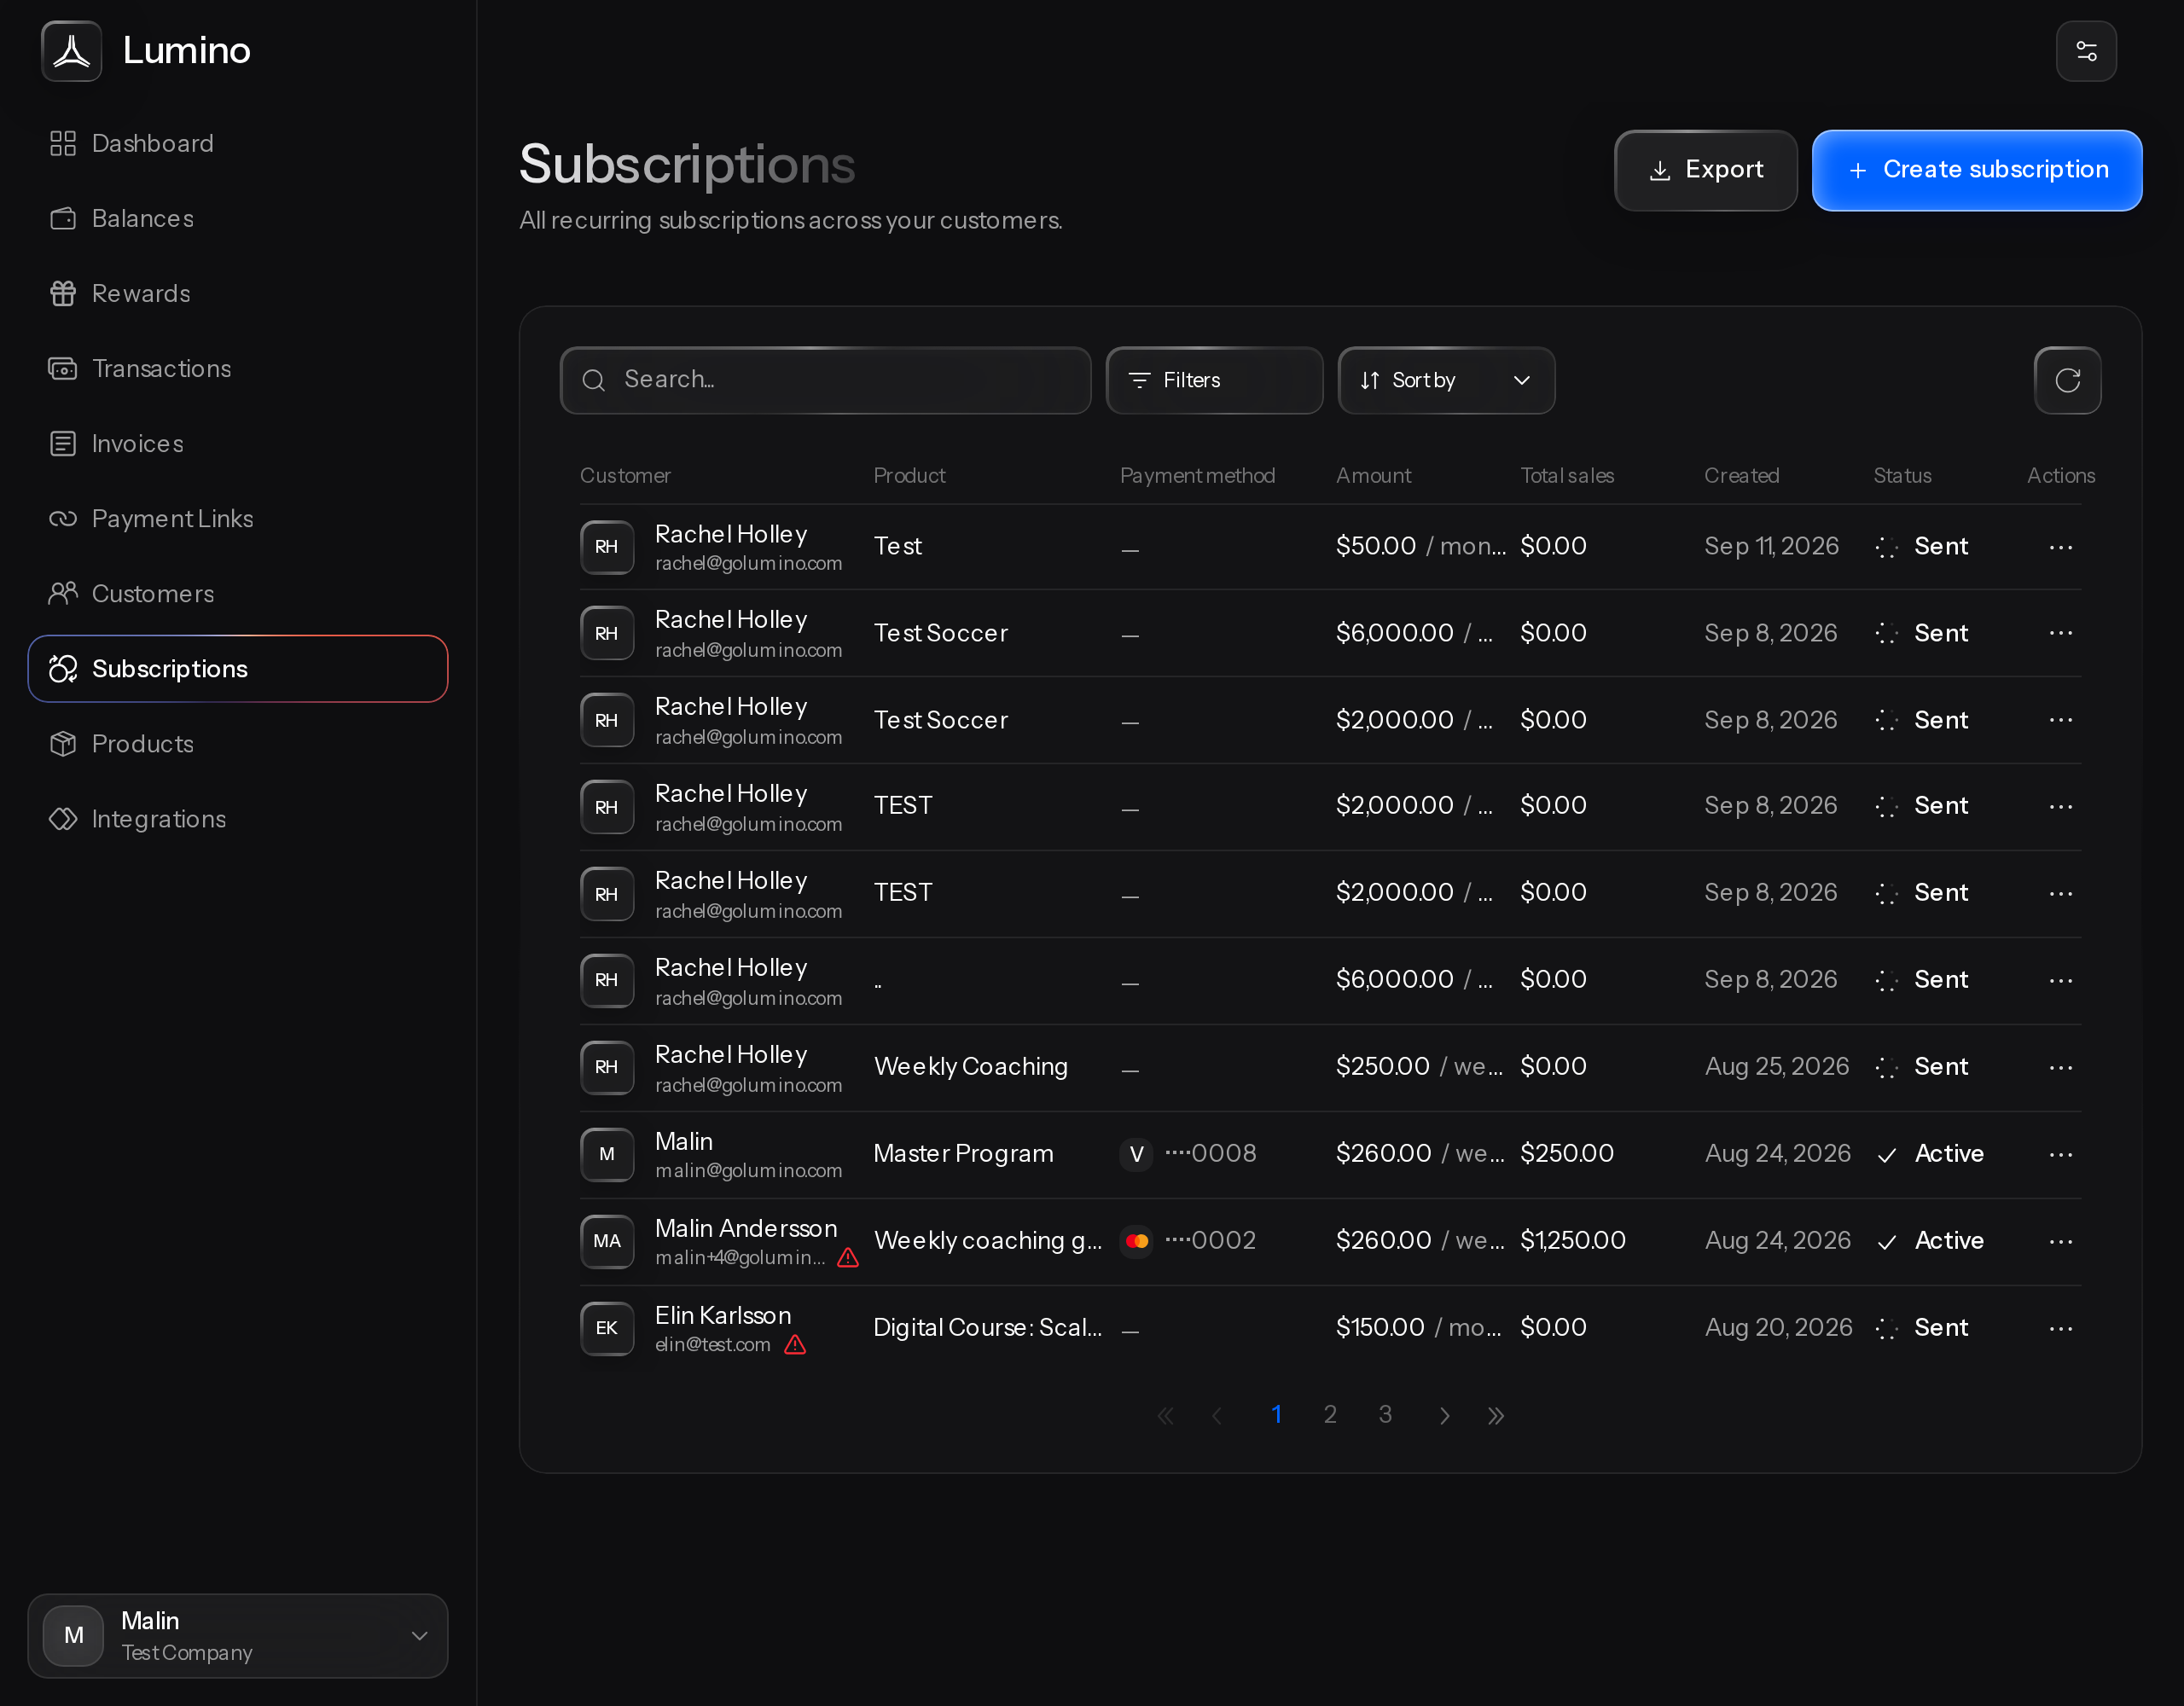Click the MA avatar of Malin Andersson

click(x=607, y=1241)
